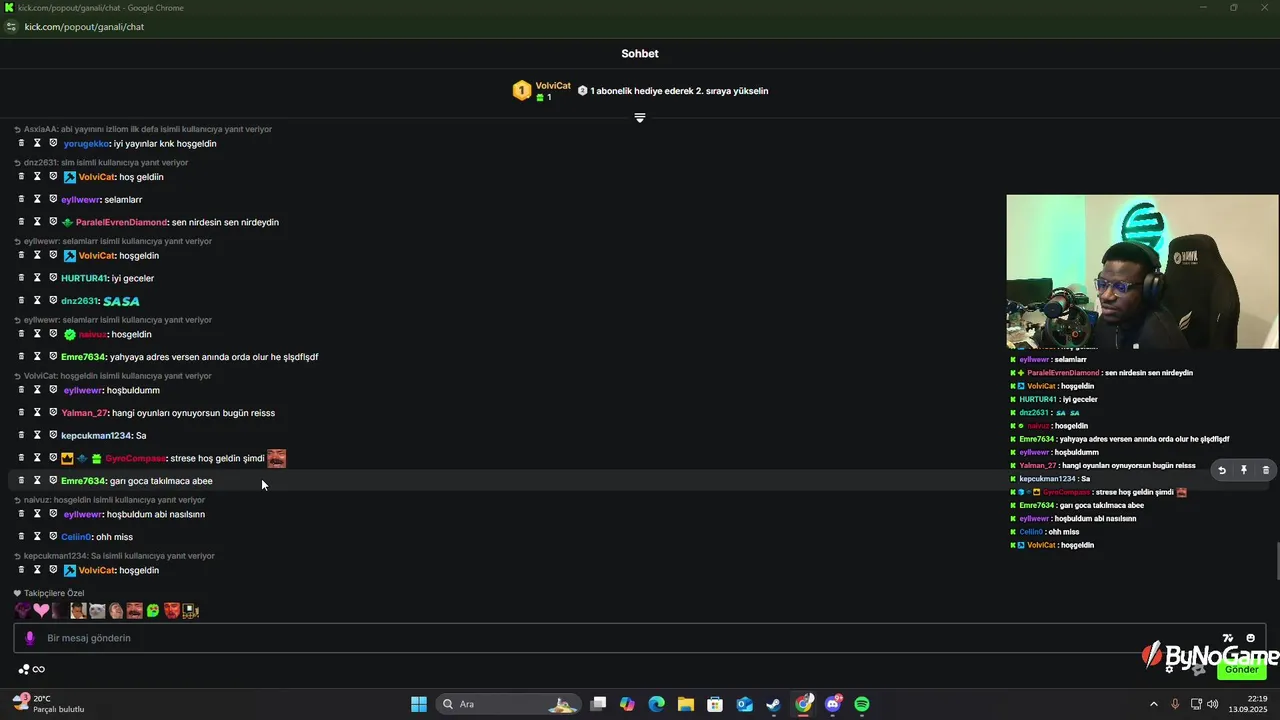Open File Explorer from the taskbar

[686, 704]
